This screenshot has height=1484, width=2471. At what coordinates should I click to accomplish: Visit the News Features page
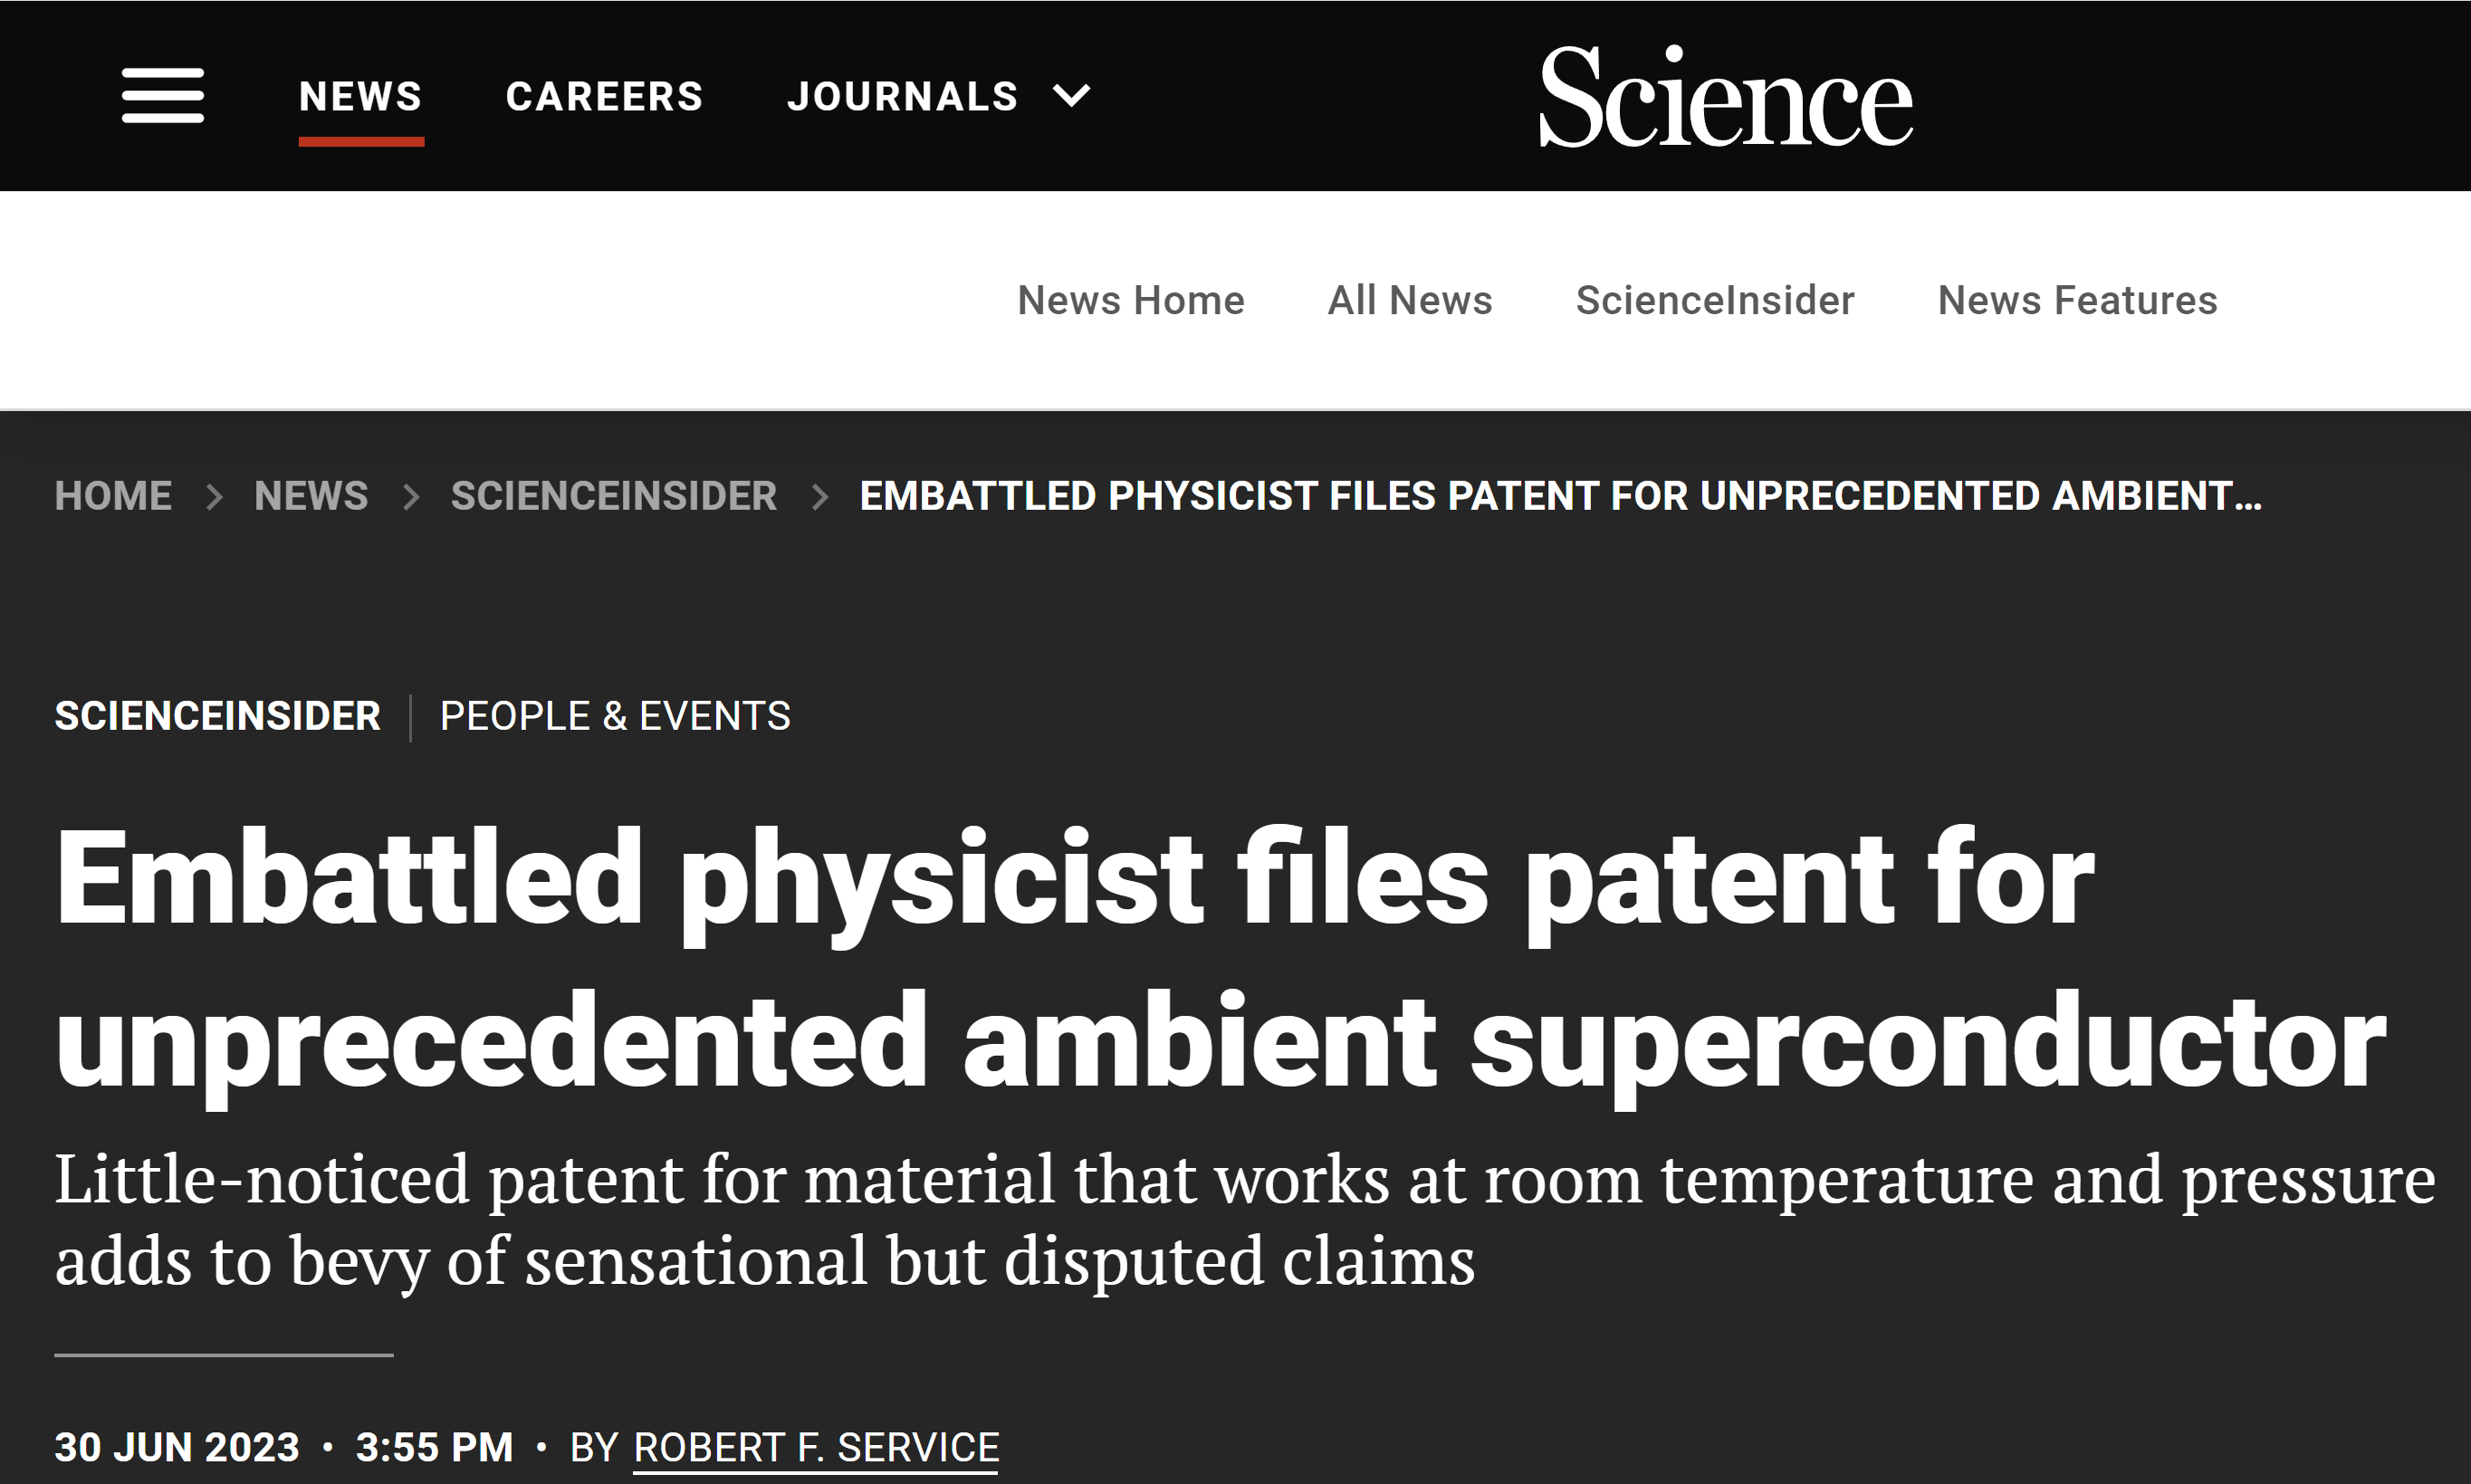click(2077, 300)
